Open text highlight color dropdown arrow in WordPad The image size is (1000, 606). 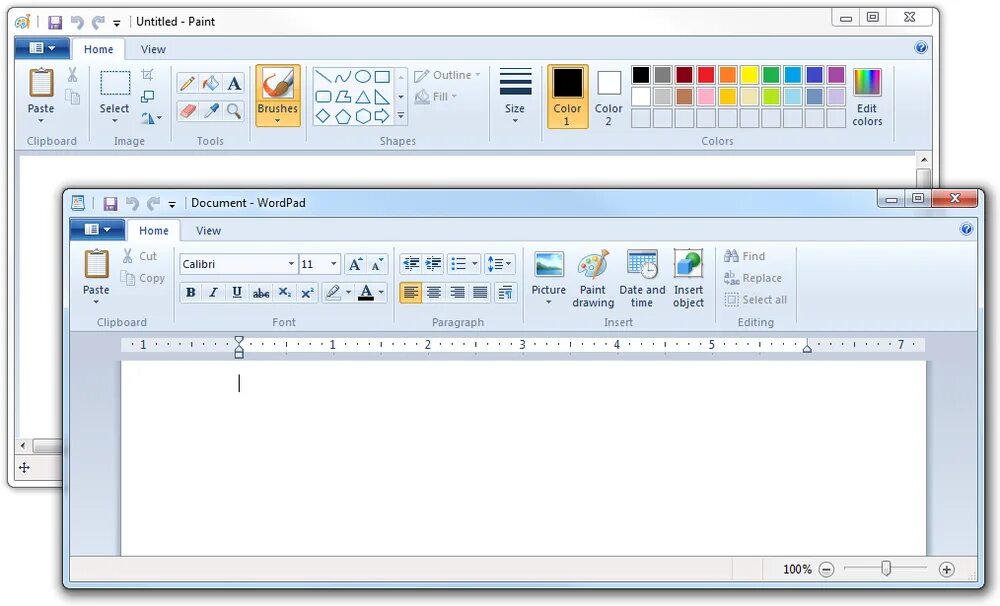348,293
